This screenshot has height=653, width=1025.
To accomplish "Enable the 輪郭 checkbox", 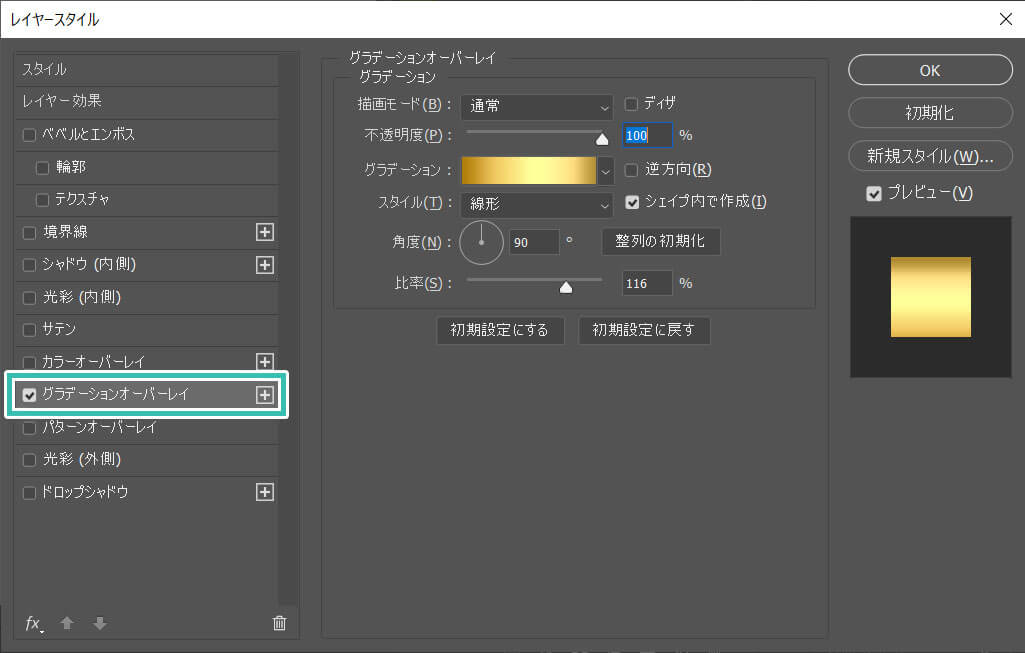I will click(x=42, y=168).
